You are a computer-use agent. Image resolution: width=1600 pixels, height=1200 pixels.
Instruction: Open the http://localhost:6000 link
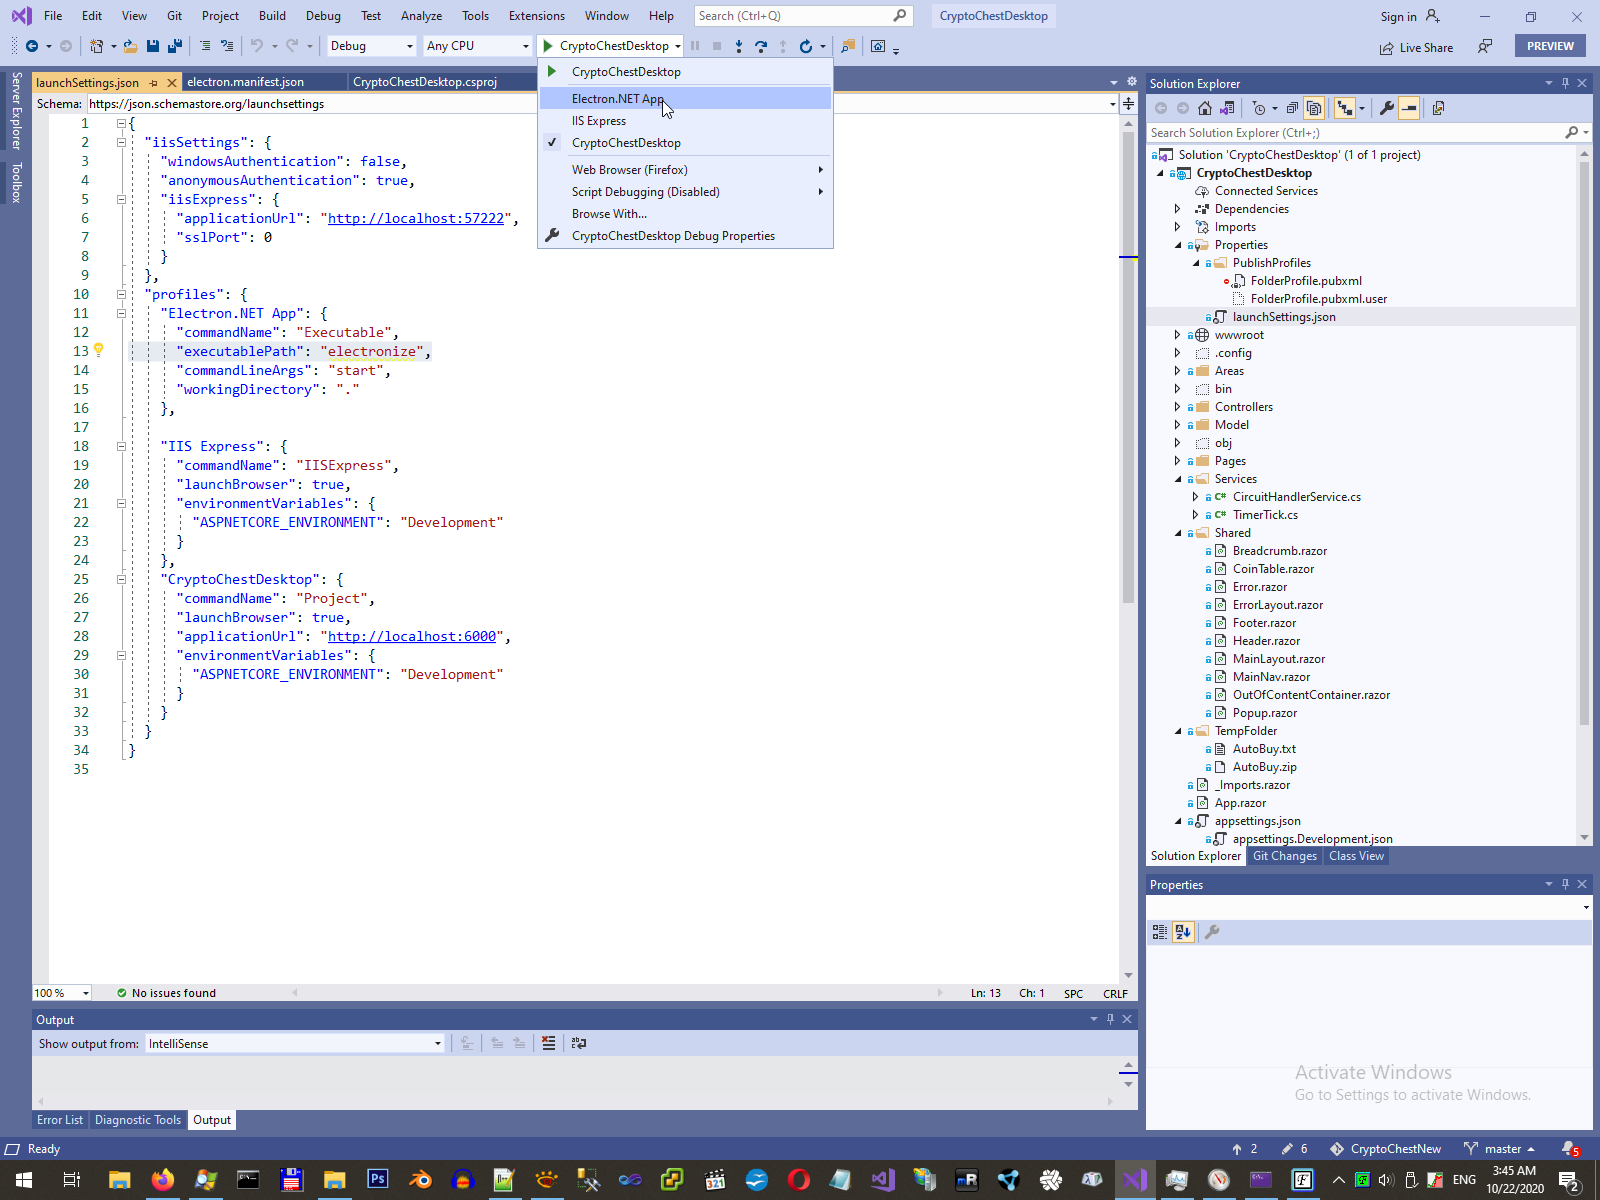(x=412, y=636)
